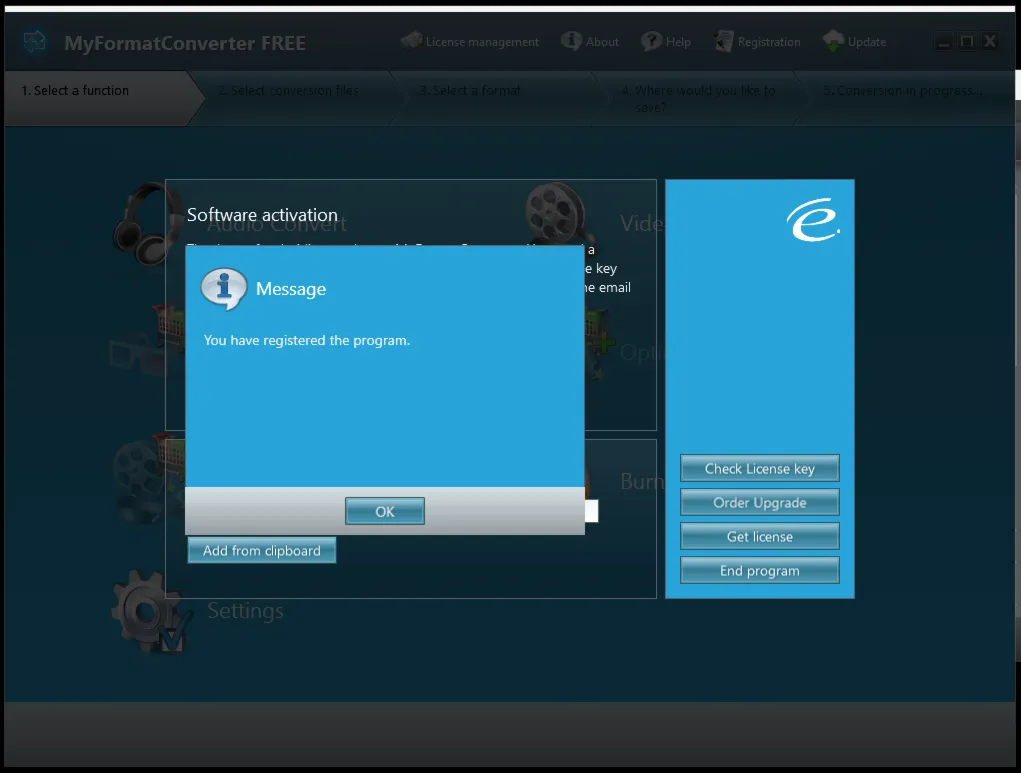Click the MyFormatConverter logo icon
Screen dimensions: 1021x773
(35, 42)
